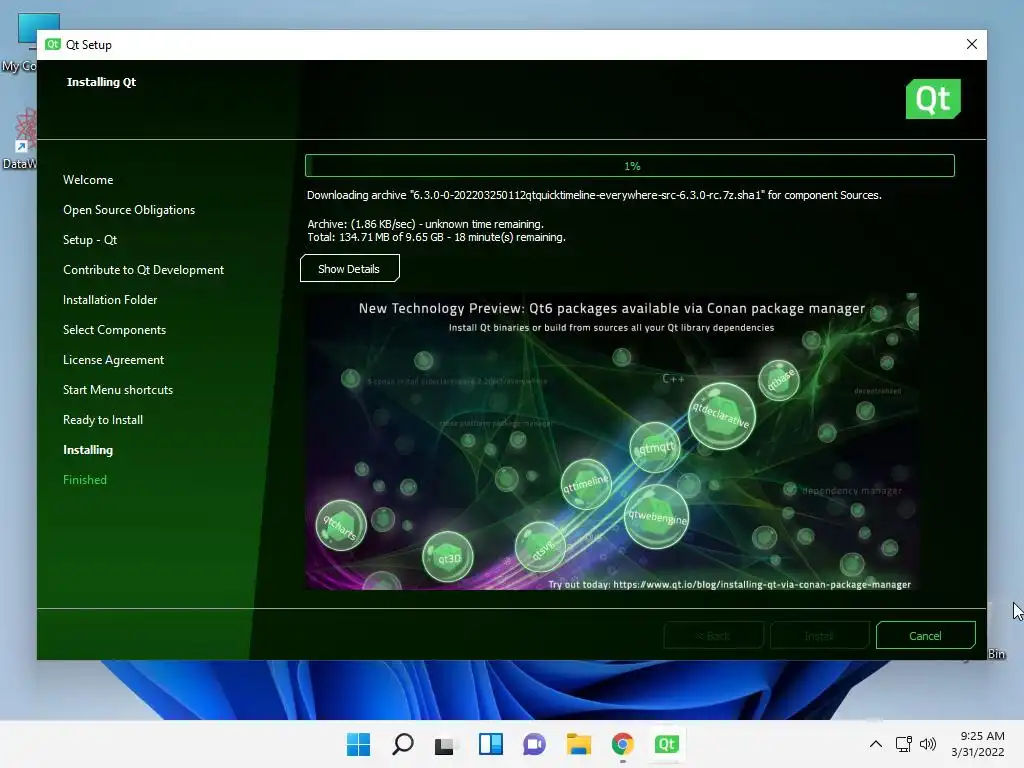The height and width of the screenshot is (768, 1024).
Task: Select the DataW desktop shortcut icon
Action: tap(20, 139)
